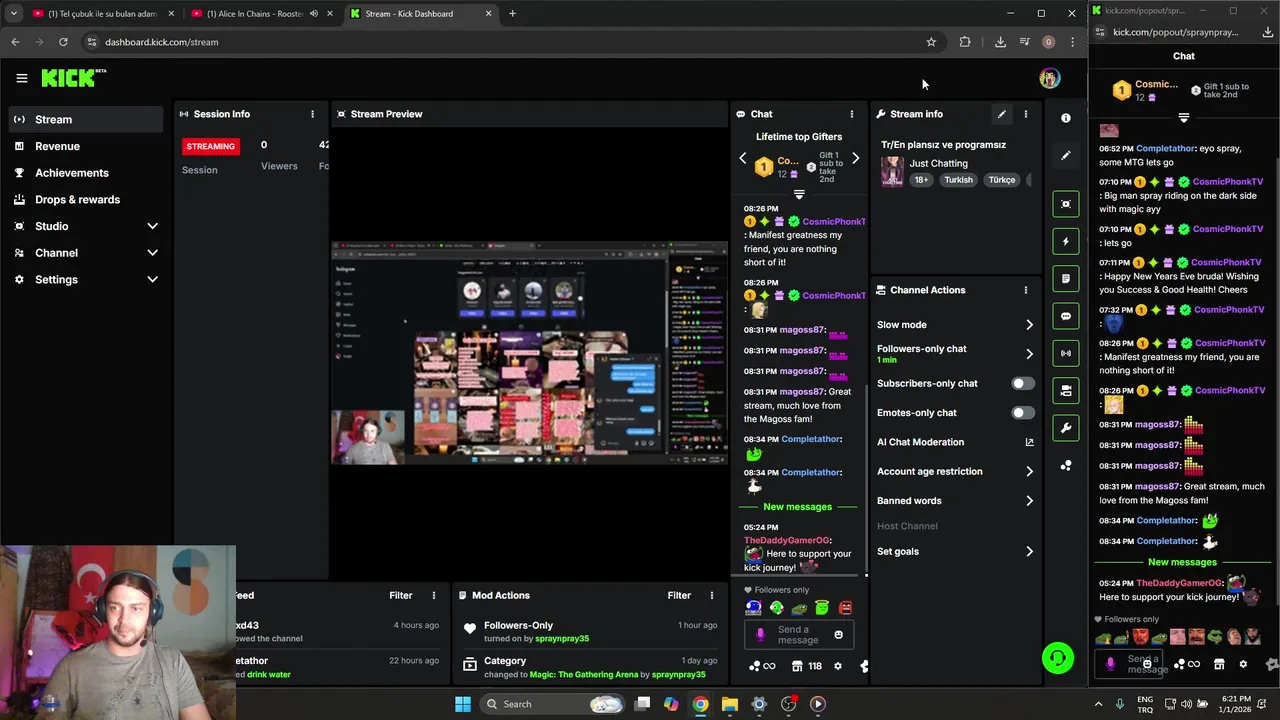Viewport: 1280px width, 720px height.
Task: Expand the Settings sidebar section
Action: (x=152, y=280)
